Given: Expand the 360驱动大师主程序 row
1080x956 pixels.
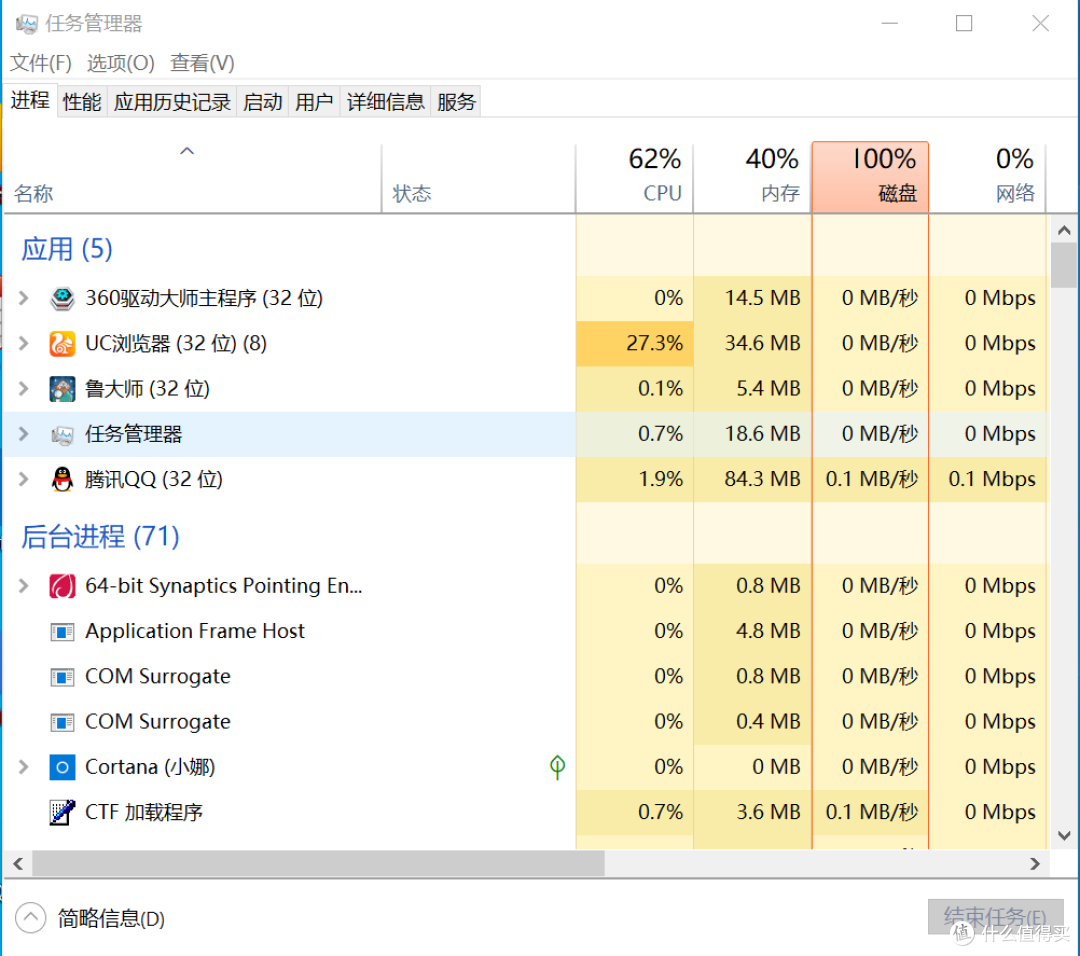Looking at the screenshot, I should coord(23,298).
